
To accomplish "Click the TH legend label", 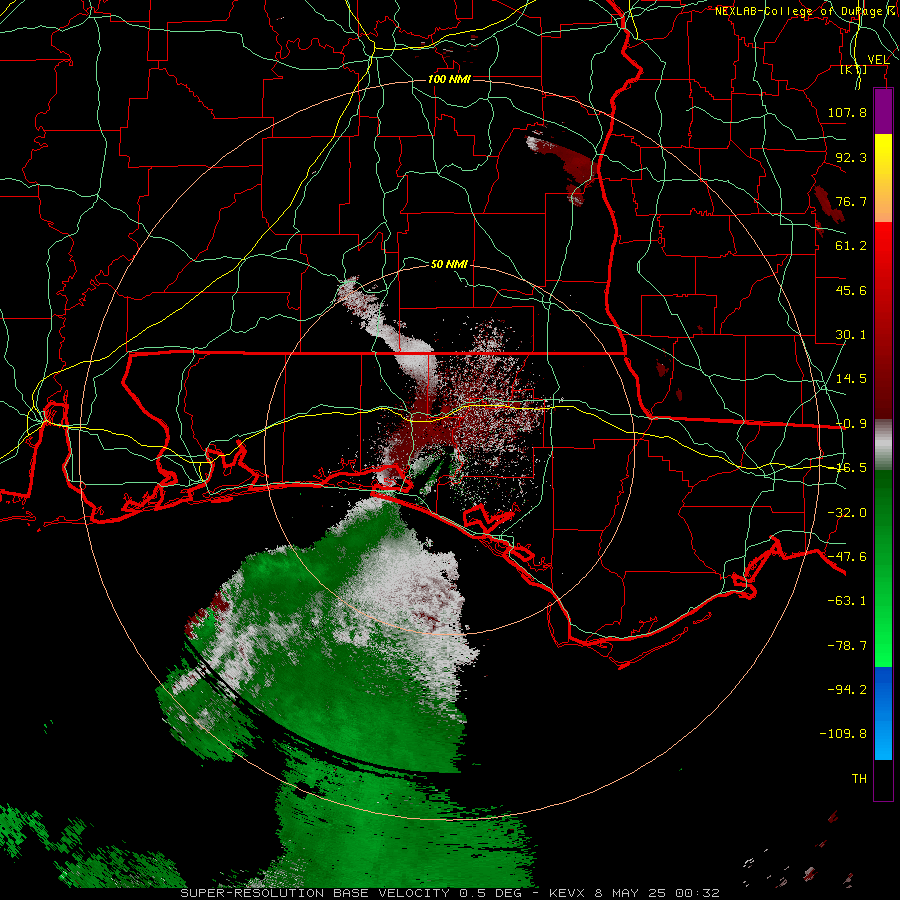I will 859,779.
